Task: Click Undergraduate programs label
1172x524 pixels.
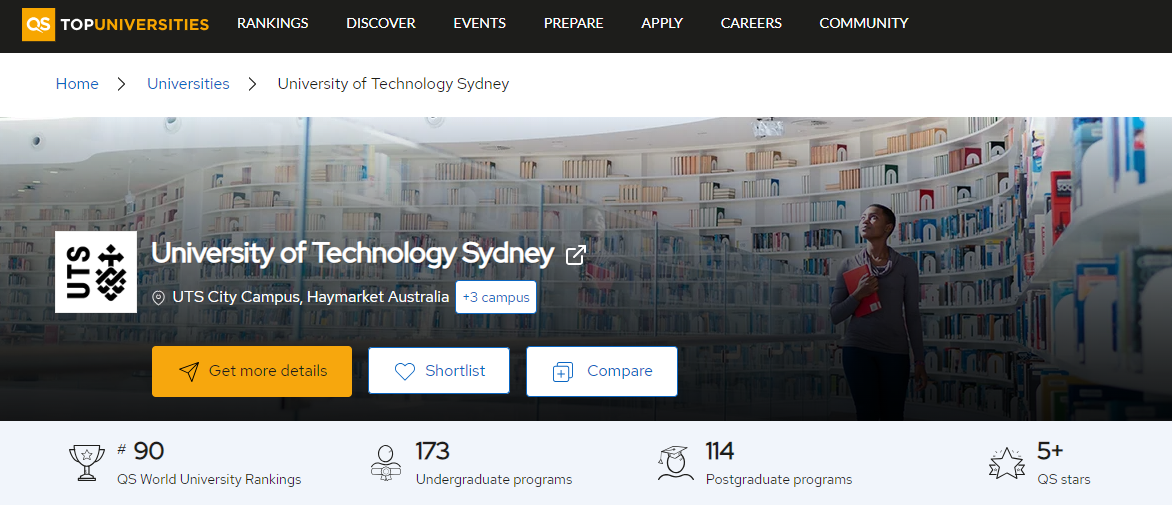Action: 494,480
